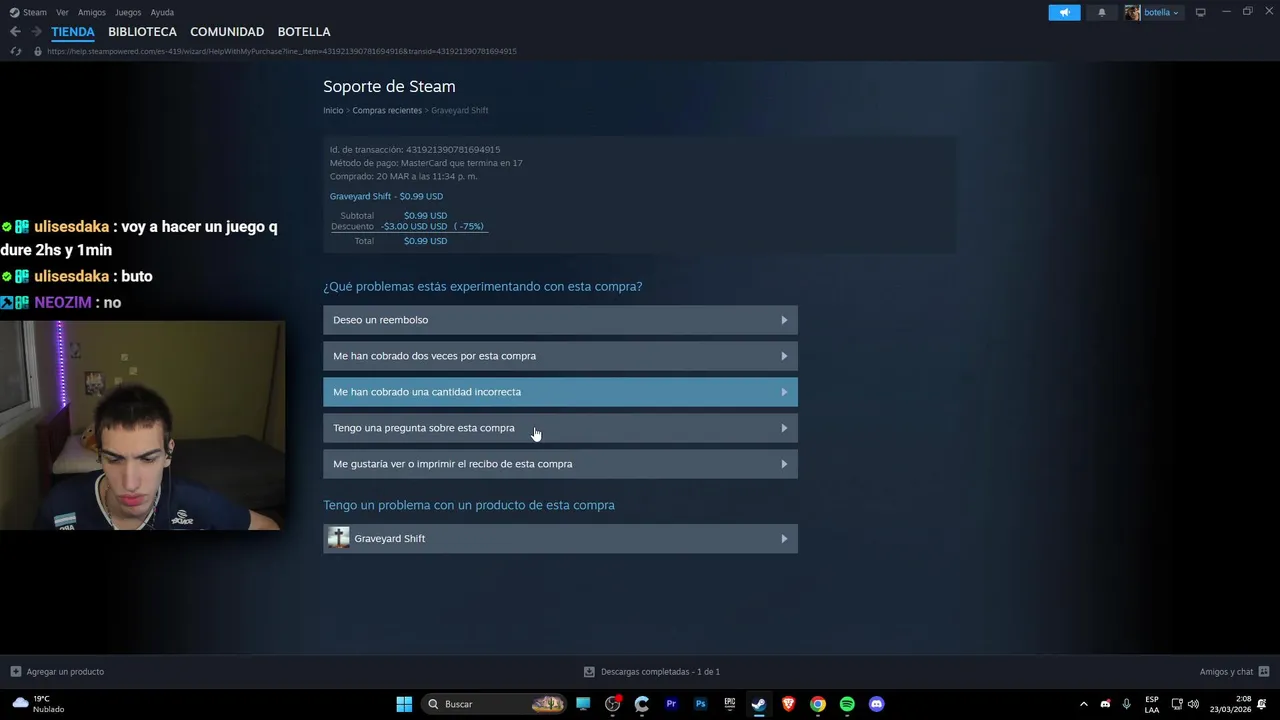Open the clock showing 2:08 23/03/2026
The image size is (1280, 720).
[x=1230, y=704]
